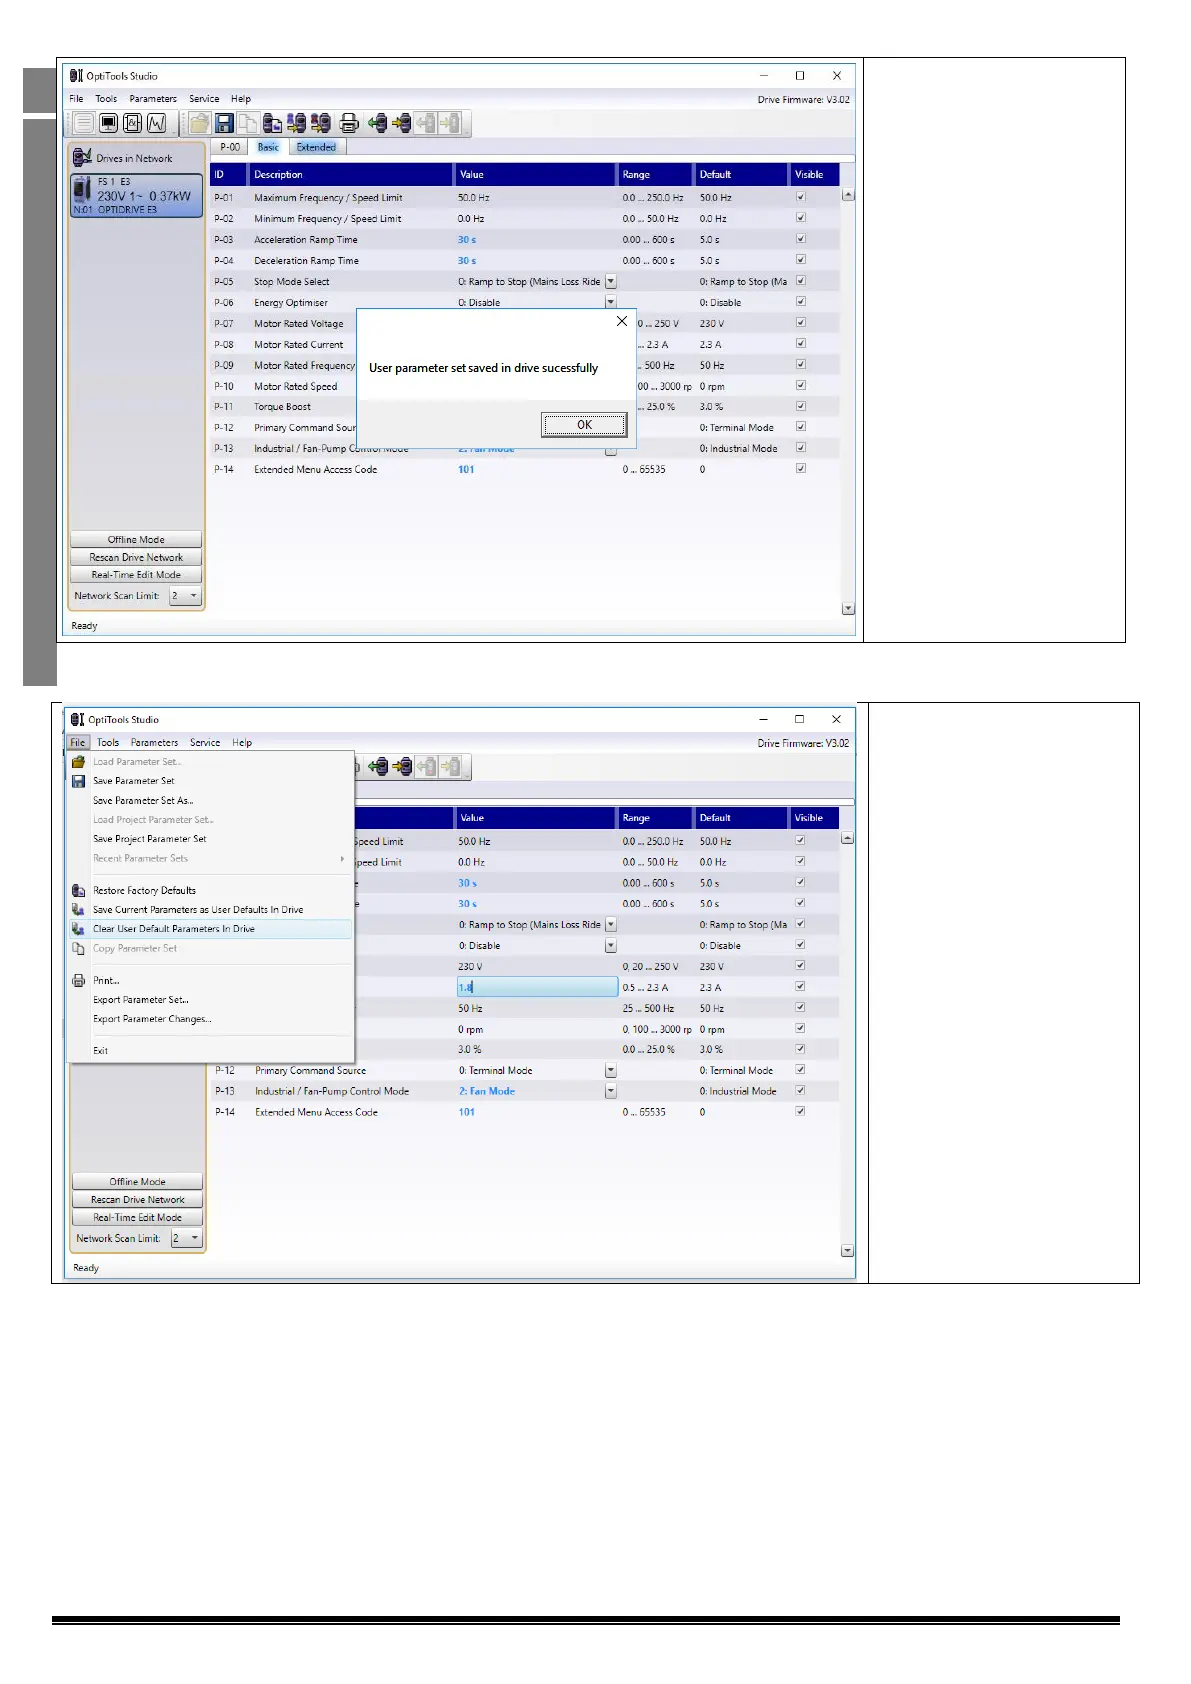Expand the Recent Parameter Sets submenu arrow
Viewport: 1191px width, 1684px height.
(x=342, y=859)
